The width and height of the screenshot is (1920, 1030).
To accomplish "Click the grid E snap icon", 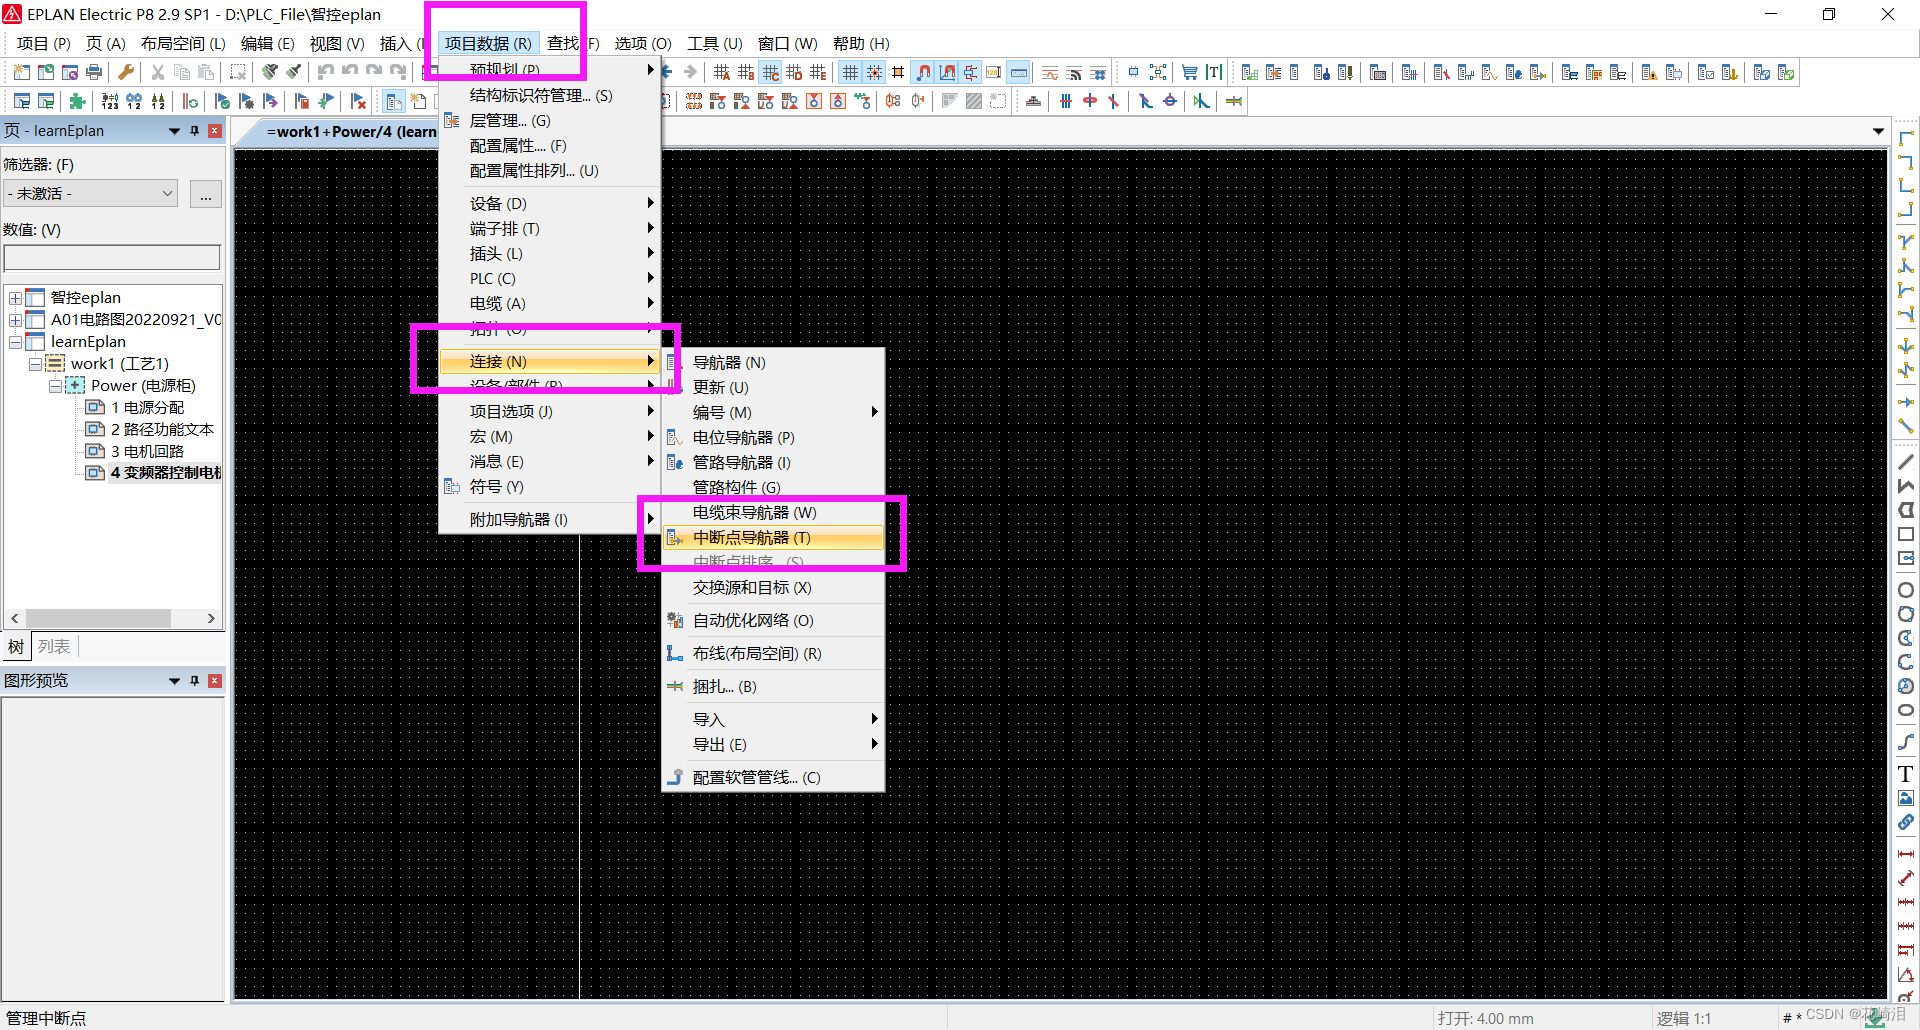I will 818,72.
